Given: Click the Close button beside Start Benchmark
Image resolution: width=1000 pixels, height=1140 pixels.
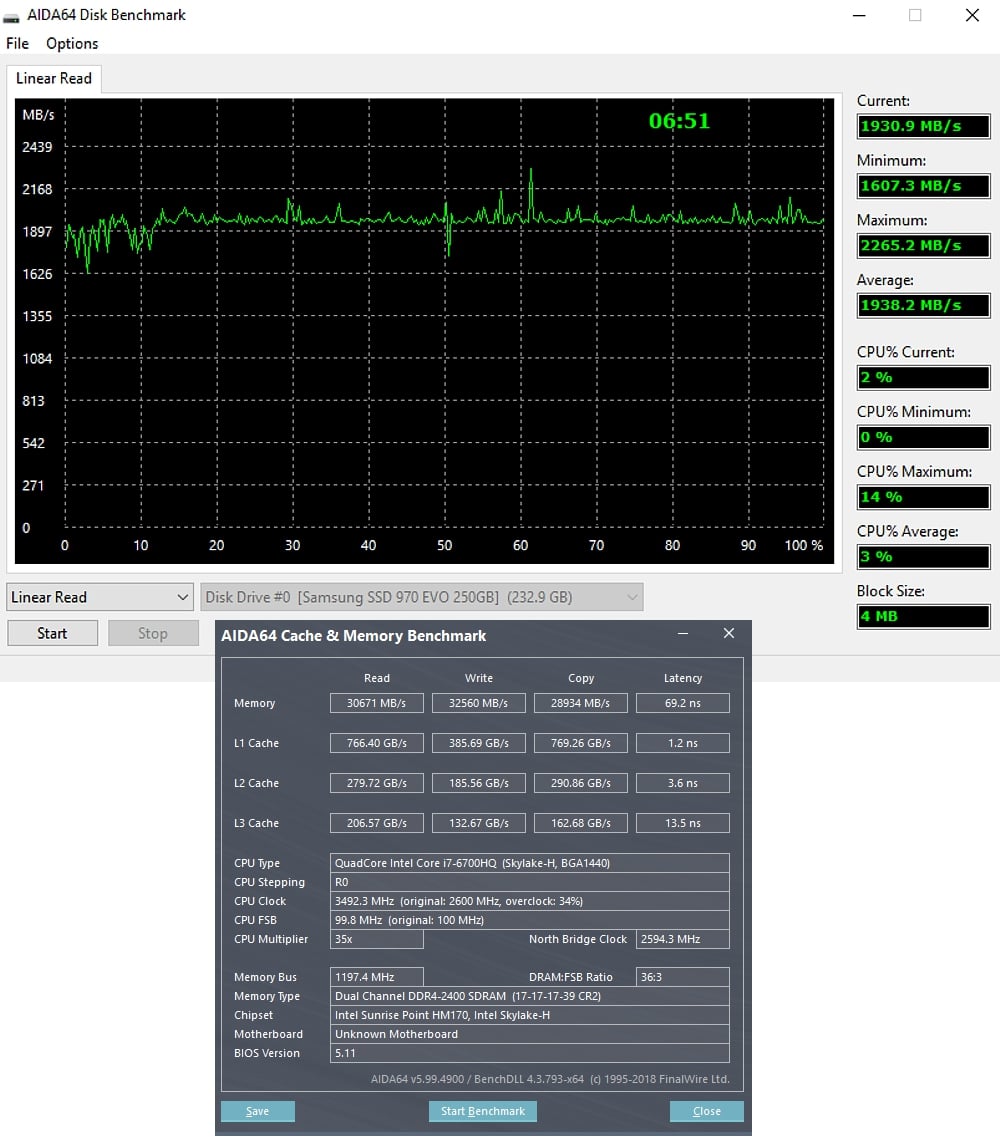Looking at the screenshot, I should 707,1111.
